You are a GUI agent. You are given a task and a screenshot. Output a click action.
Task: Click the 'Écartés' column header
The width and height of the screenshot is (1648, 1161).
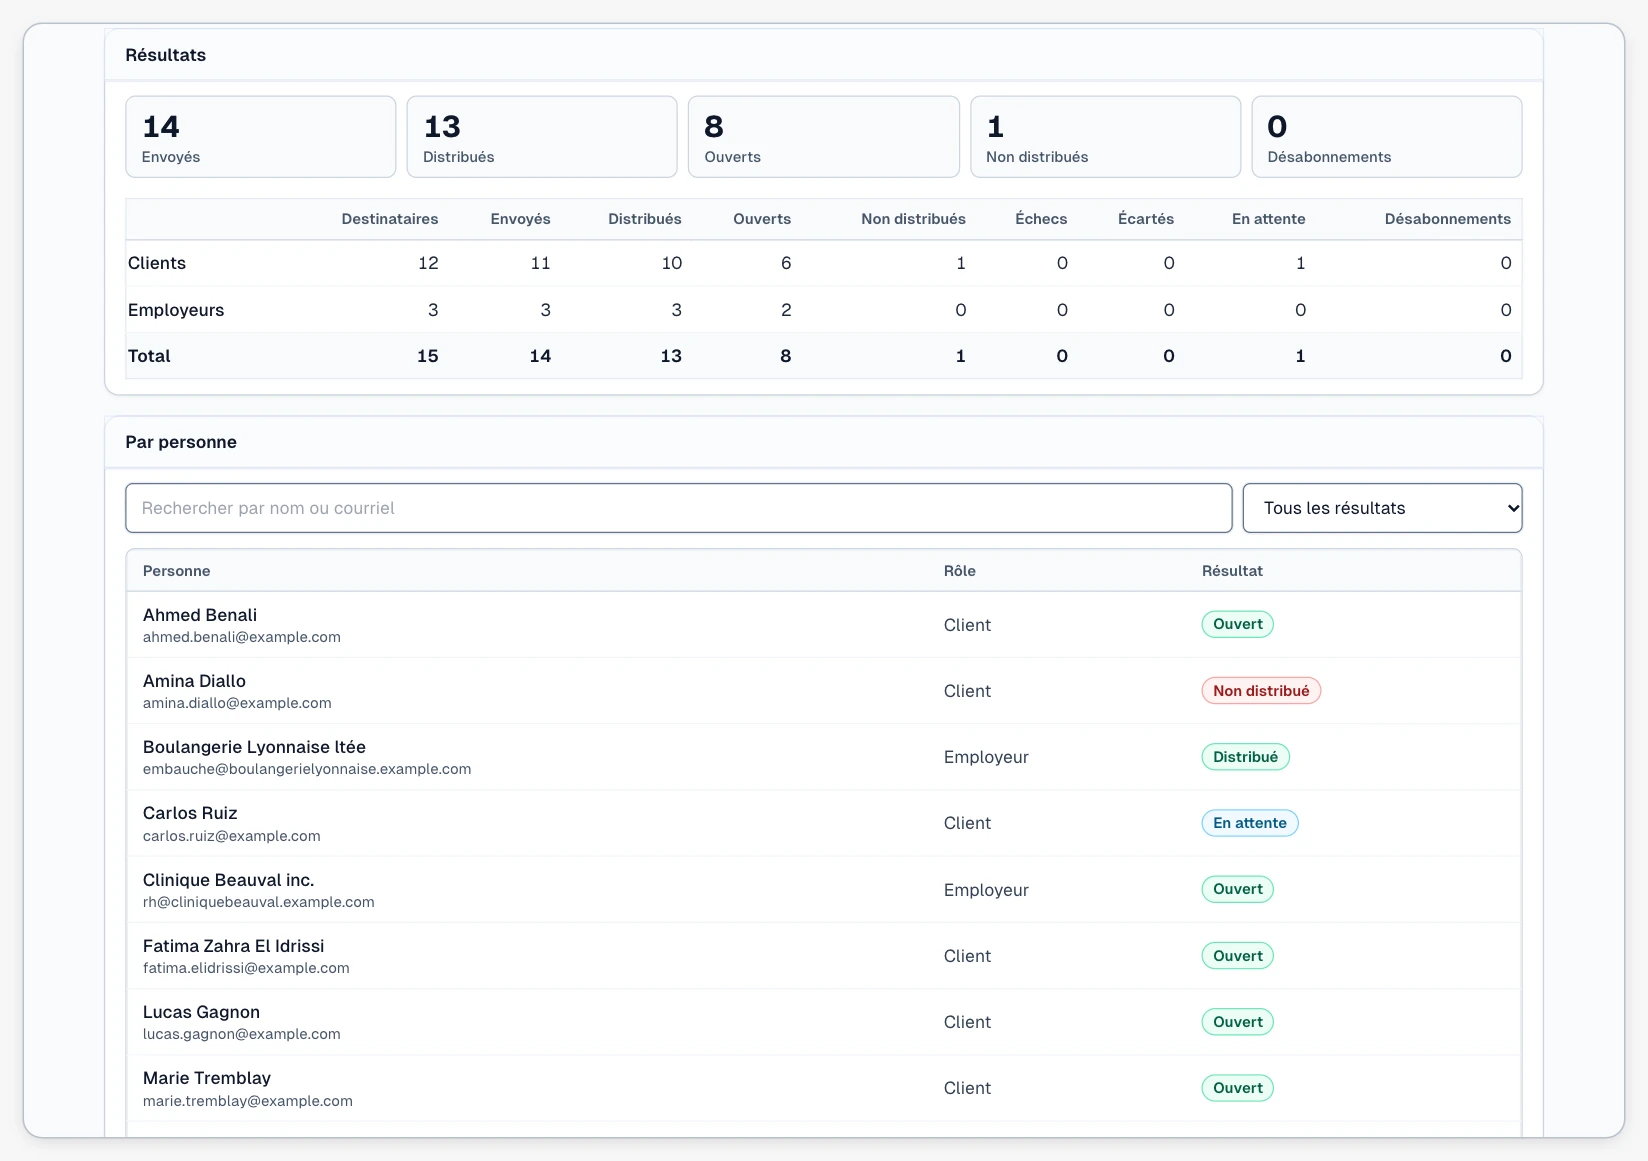[1146, 219]
